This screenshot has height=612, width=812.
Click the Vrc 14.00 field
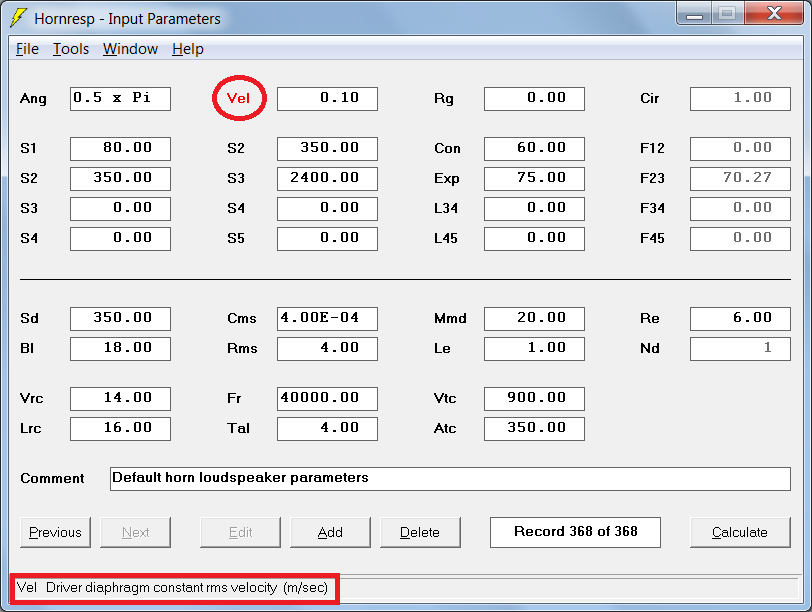(120, 399)
